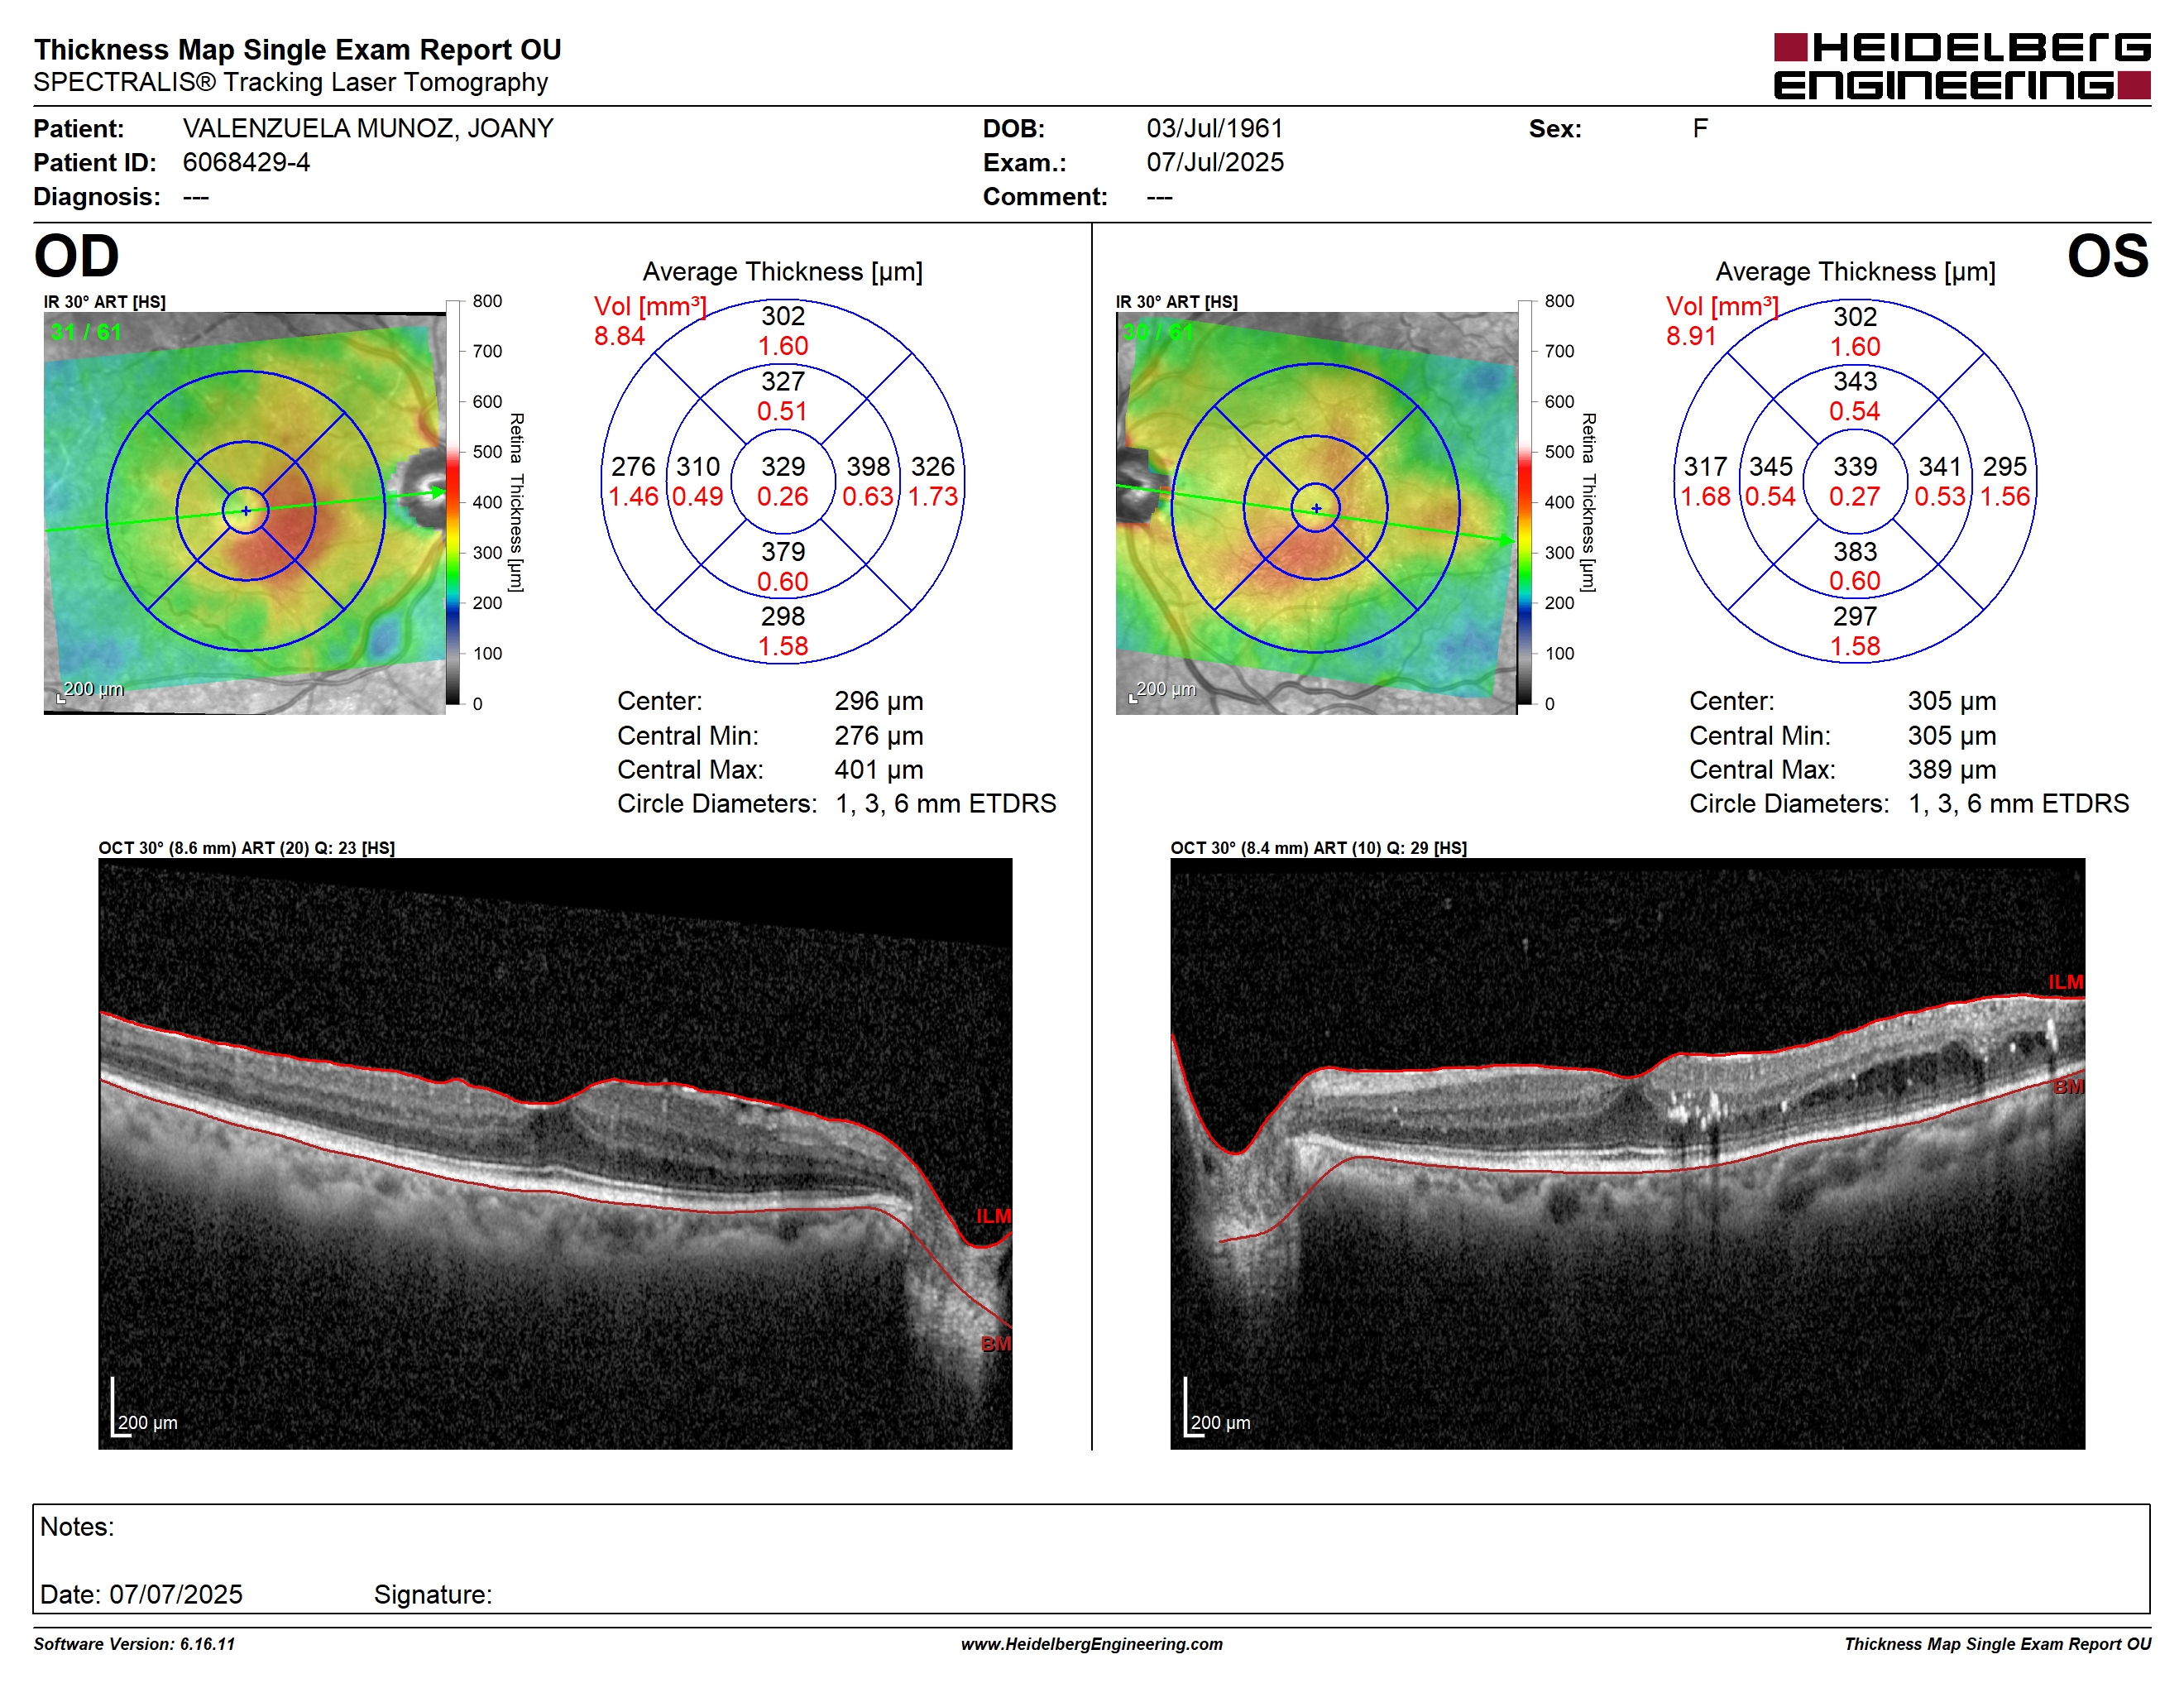Viewport: 2184px width, 1688px height.
Task: Click the BM label on OD B-scan
Action: [x=995, y=1344]
